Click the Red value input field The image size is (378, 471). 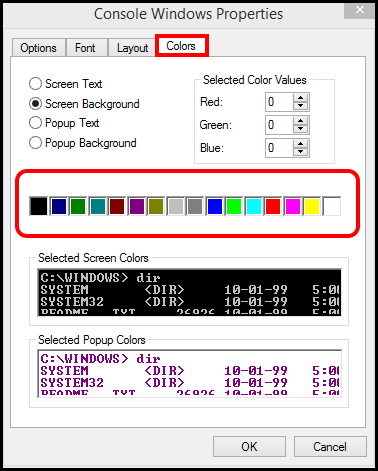coord(279,102)
